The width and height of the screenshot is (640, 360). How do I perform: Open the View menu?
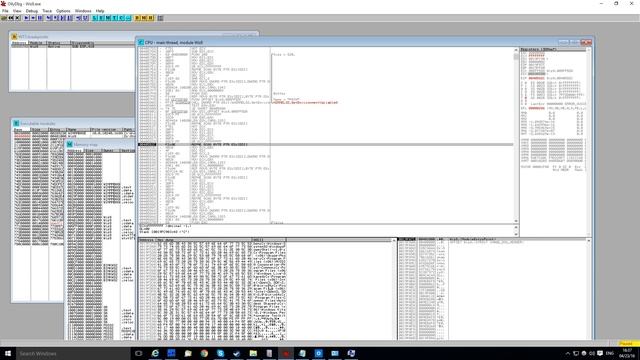coord(17,11)
